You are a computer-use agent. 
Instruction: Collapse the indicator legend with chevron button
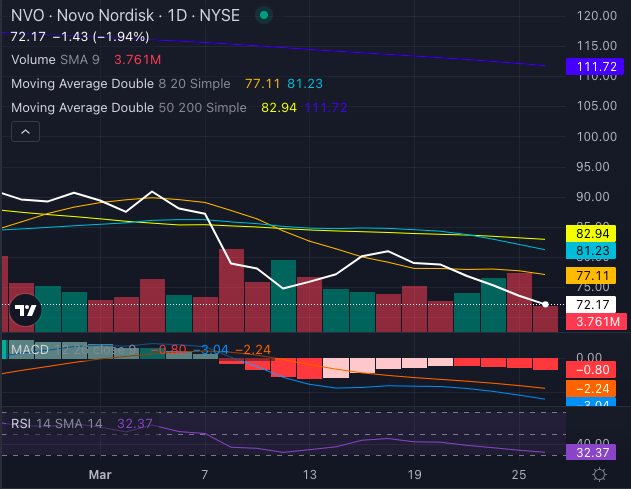[25, 132]
